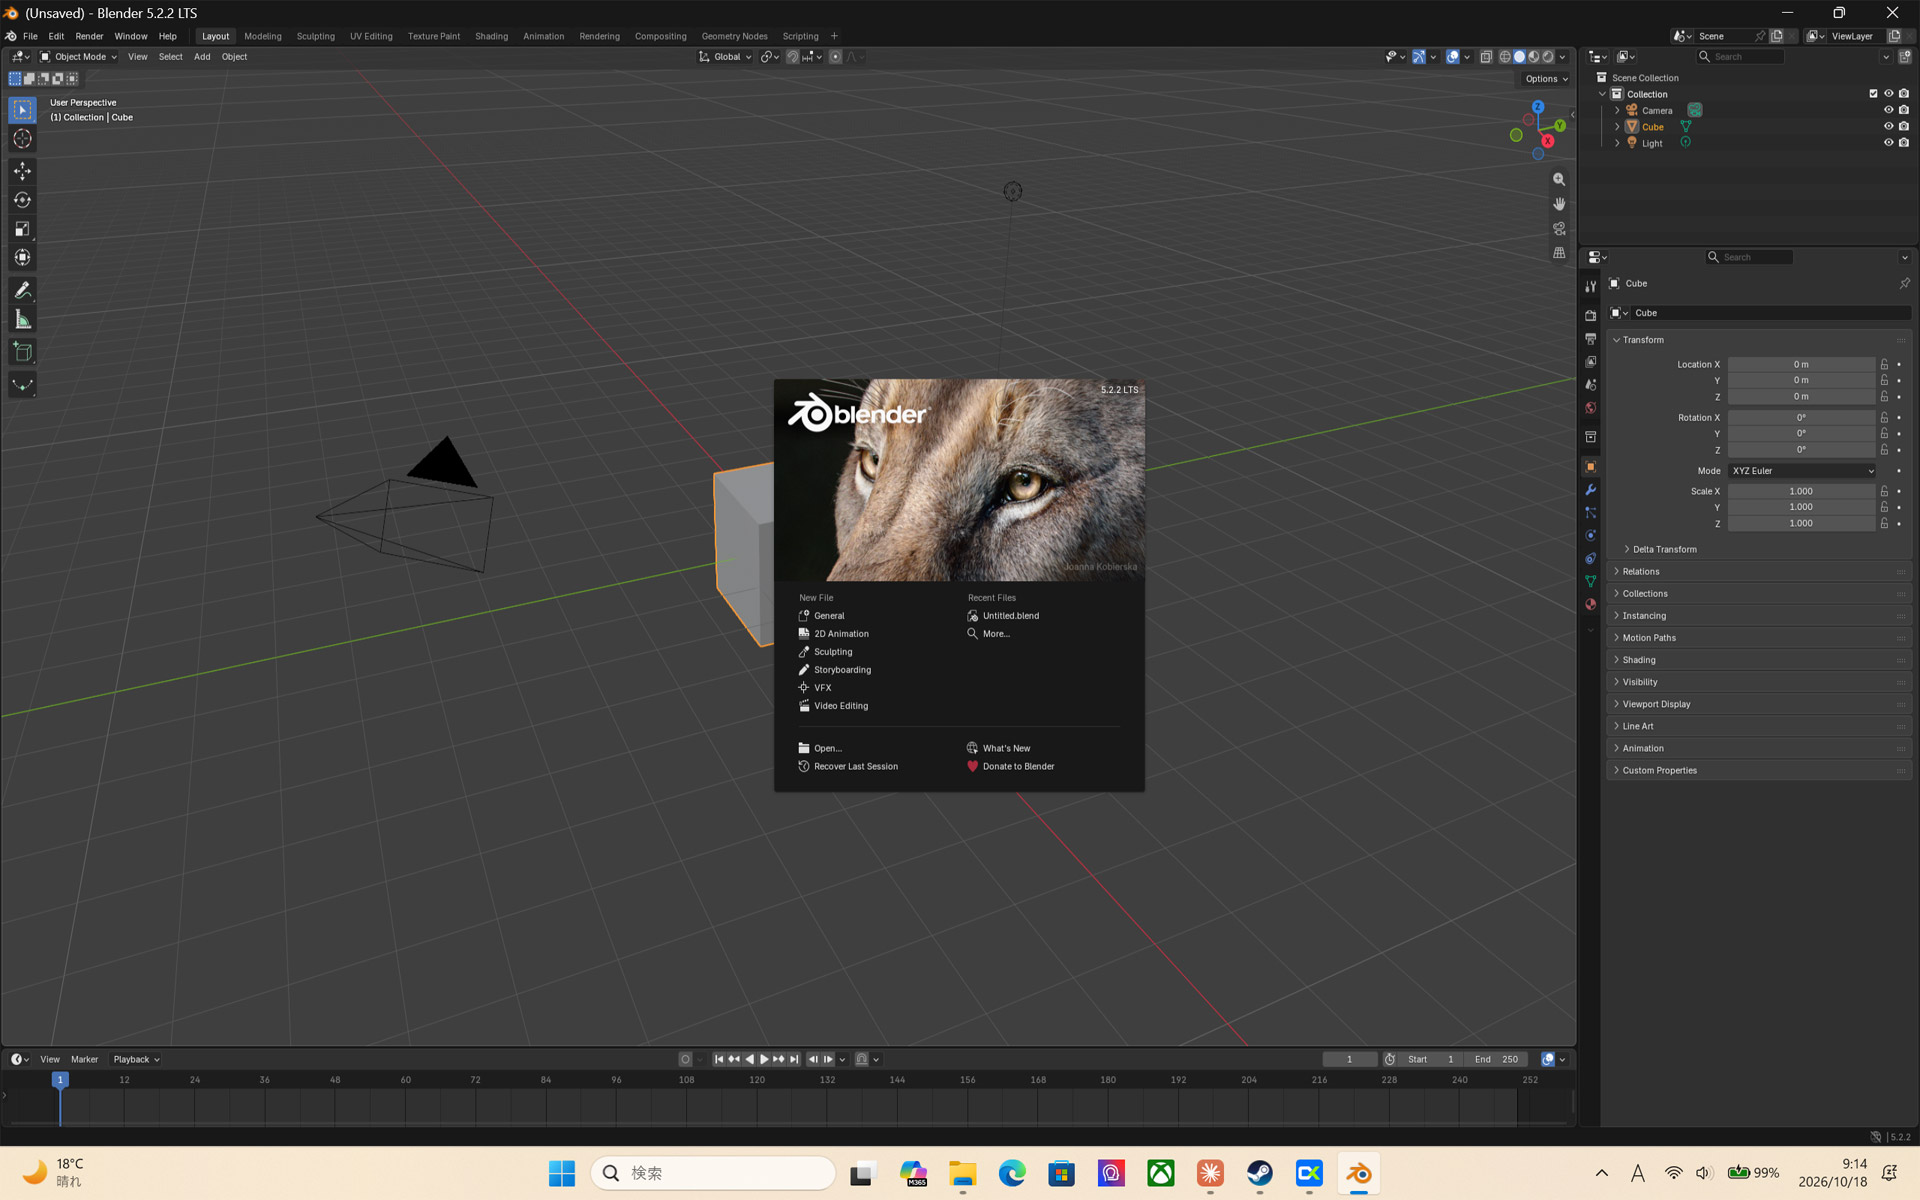This screenshot has width=1920, height=1200.
Task: Open the Render menu
Action: (x=89, y=36)
